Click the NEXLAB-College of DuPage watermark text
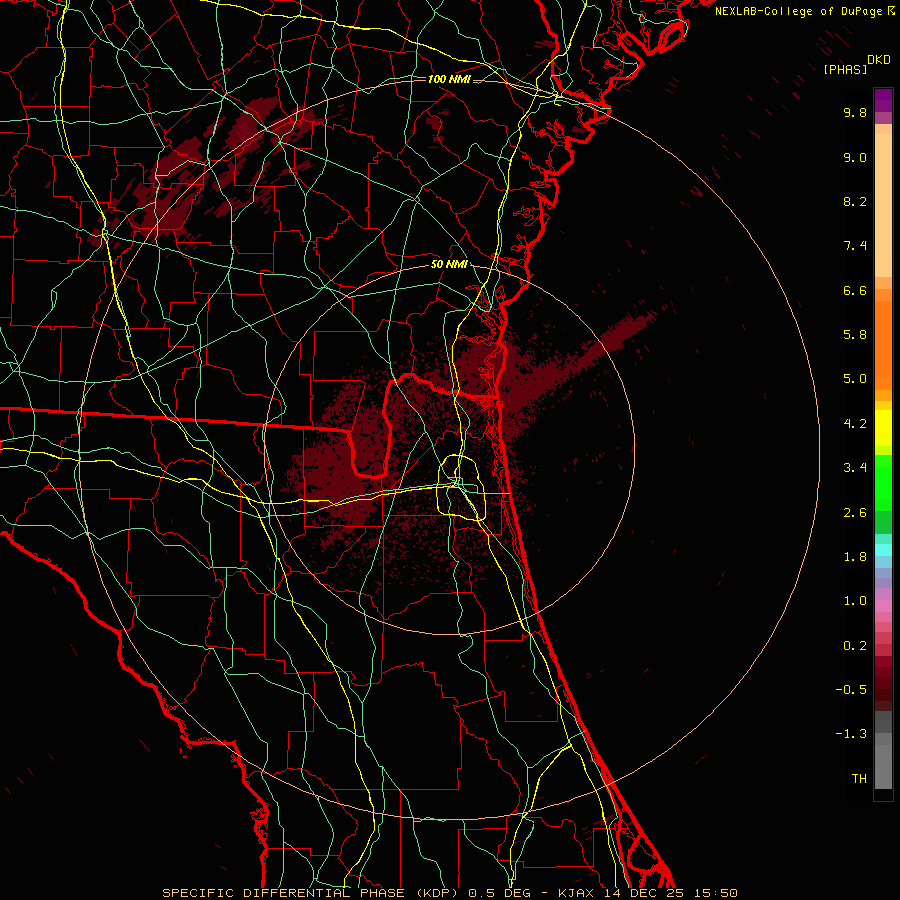The height and width of the screenshot is (900, 900). pyautogui.click(x=799, y=11)
